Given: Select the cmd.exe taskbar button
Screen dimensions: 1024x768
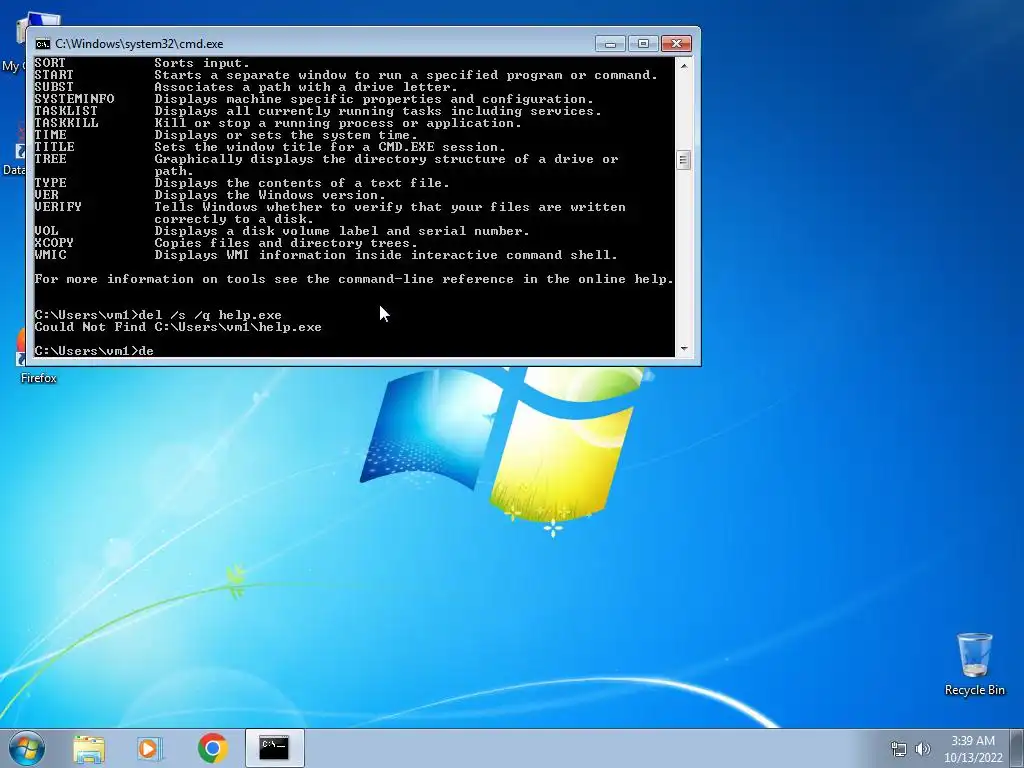Looking at the screenshot, I should 274,748.
